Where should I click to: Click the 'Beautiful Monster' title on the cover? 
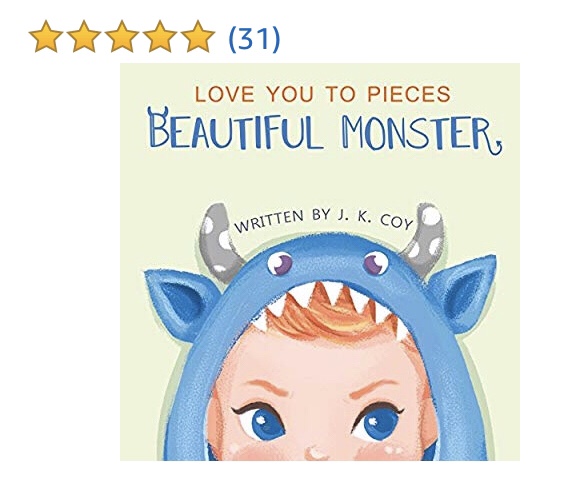click(325, 131)
